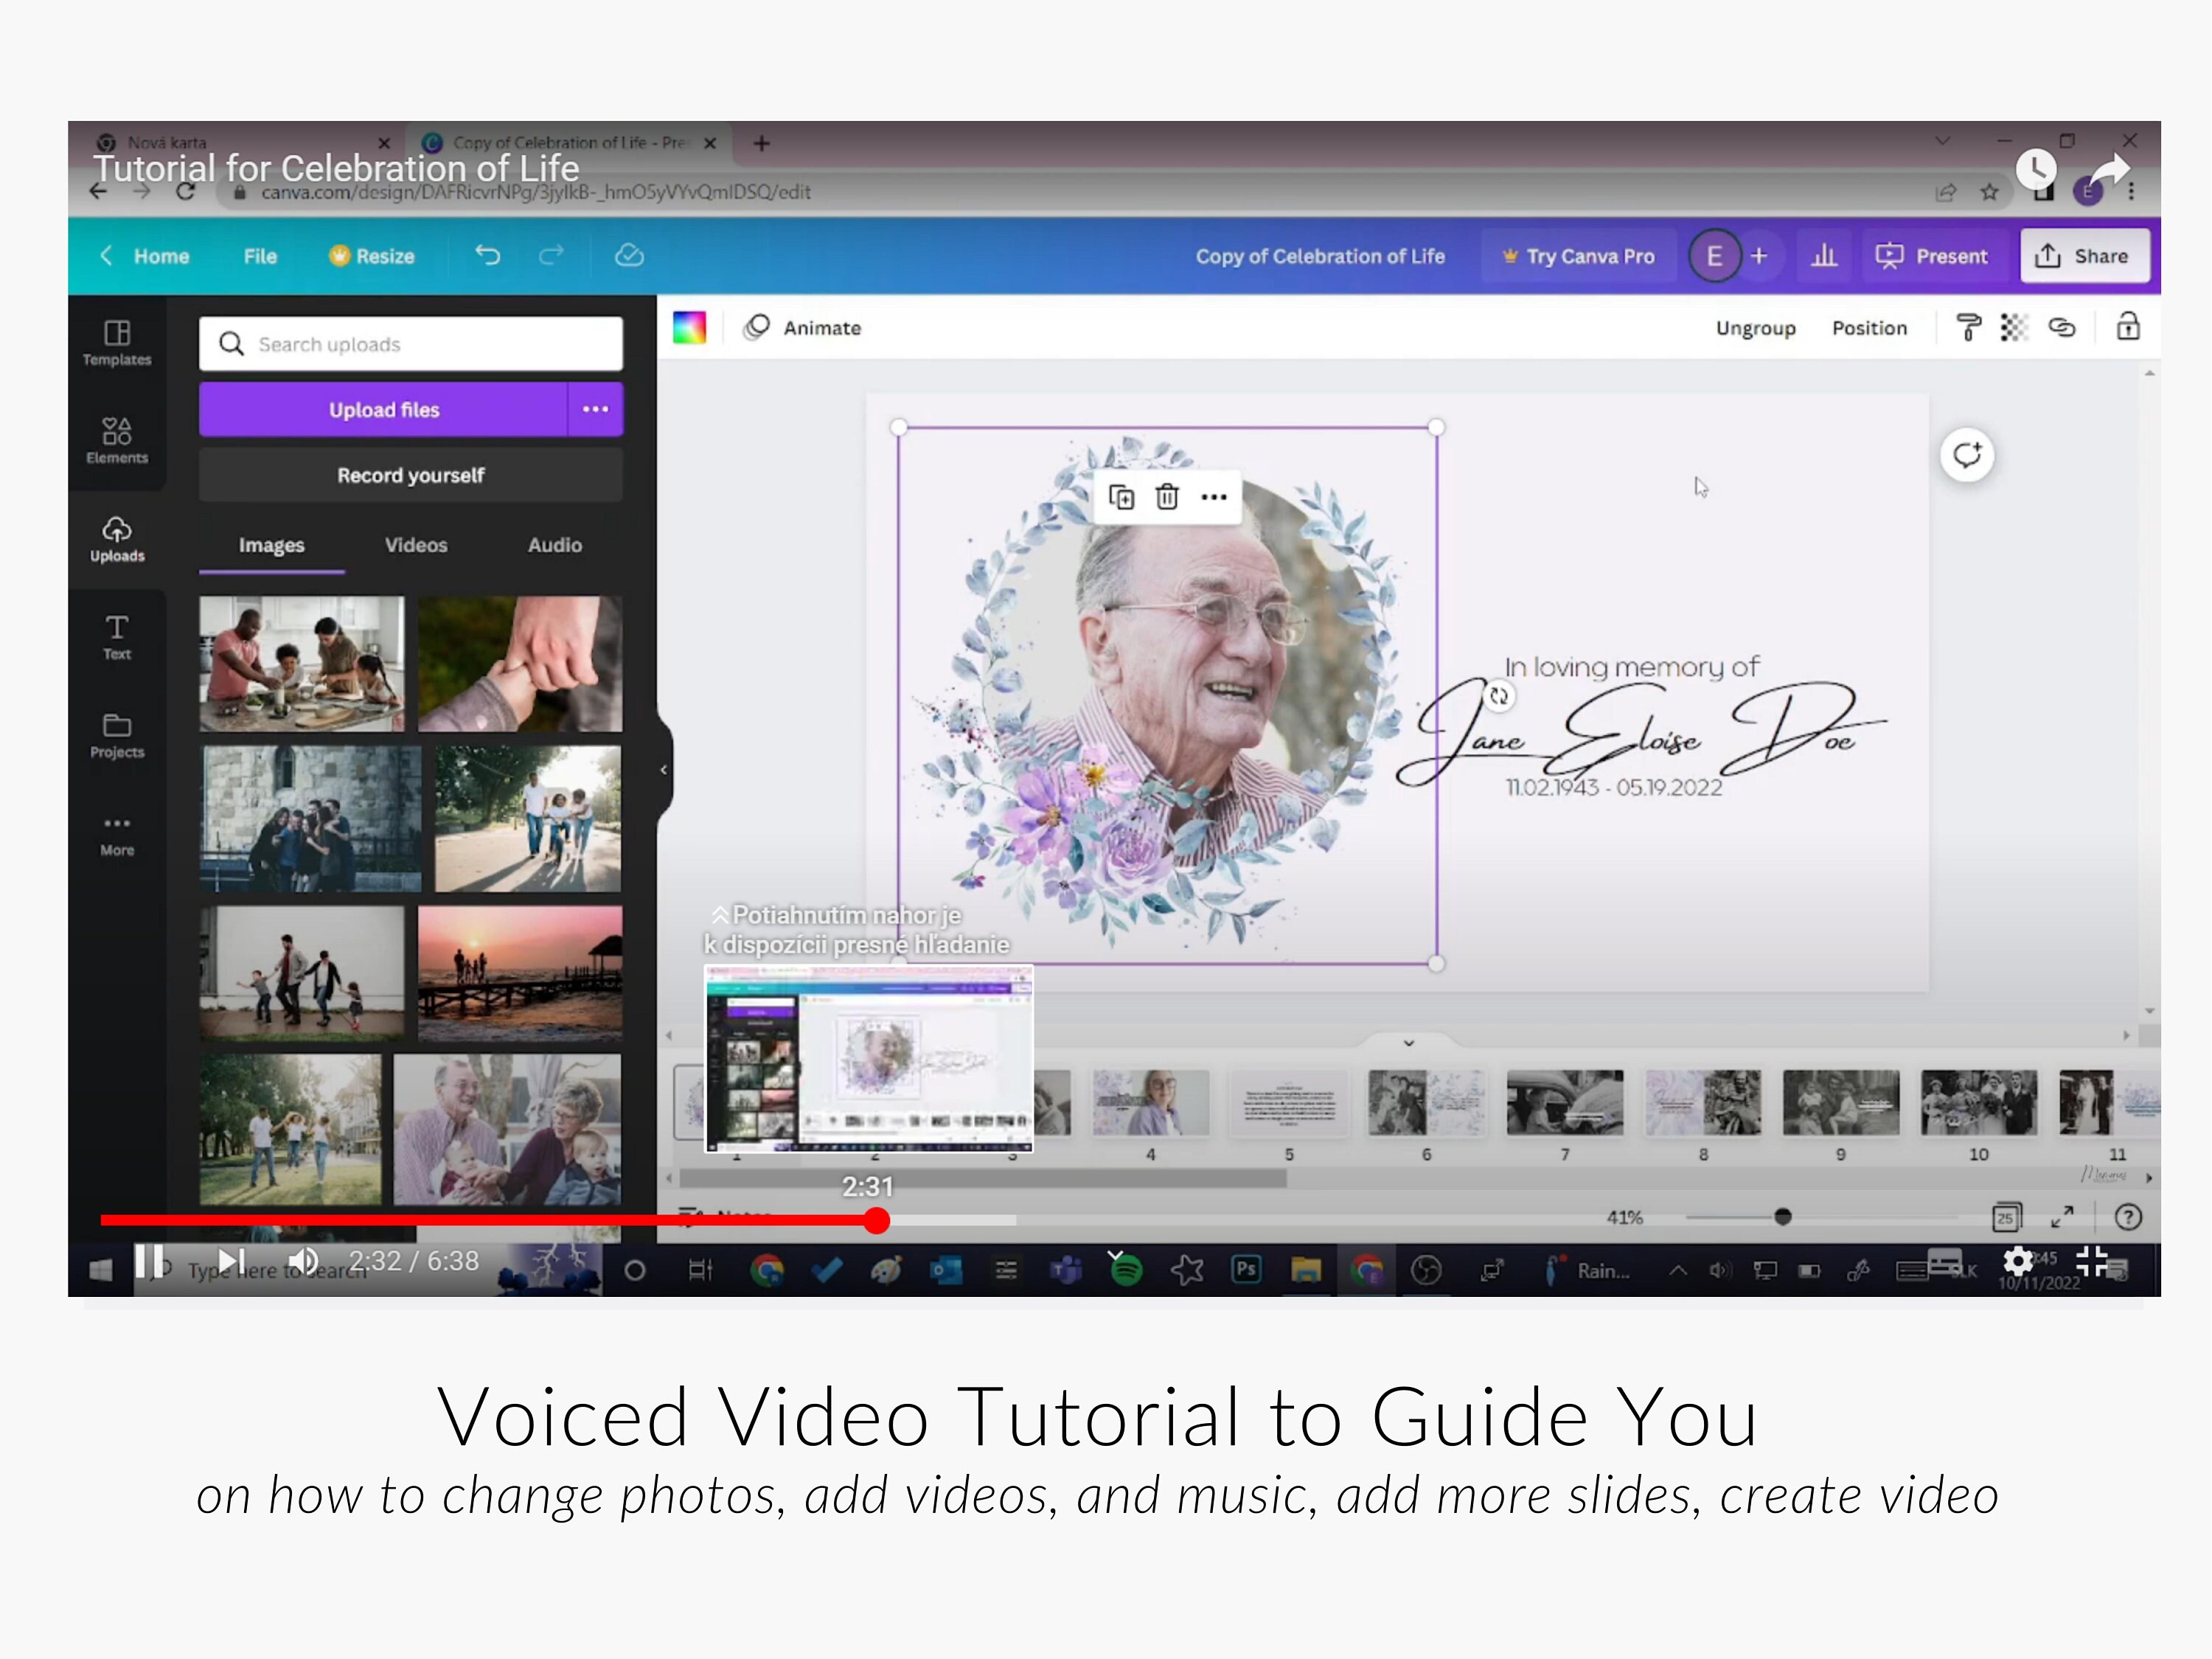Click the Undo arrow in Canva header

point(488,256)
